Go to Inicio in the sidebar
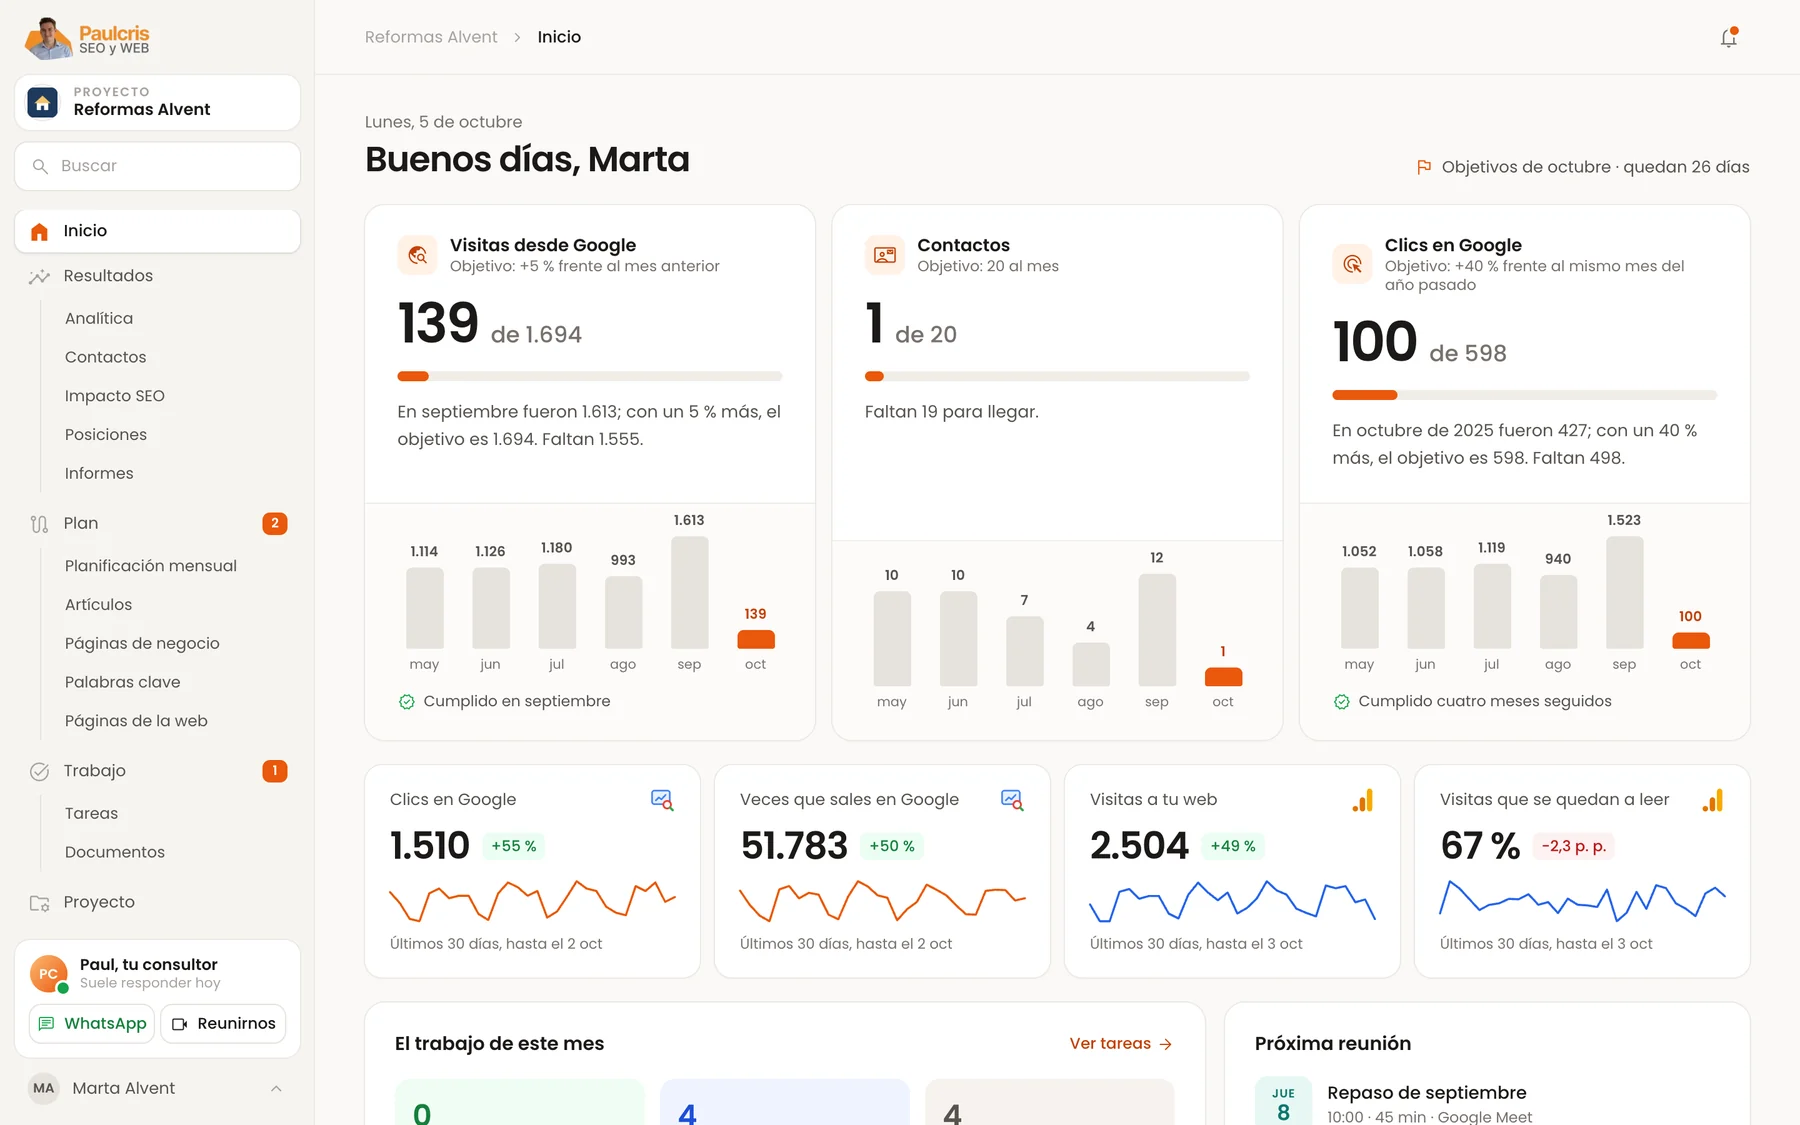Image resolution: width=1800 pixels, height=1125 pixels. coord(157,231)
